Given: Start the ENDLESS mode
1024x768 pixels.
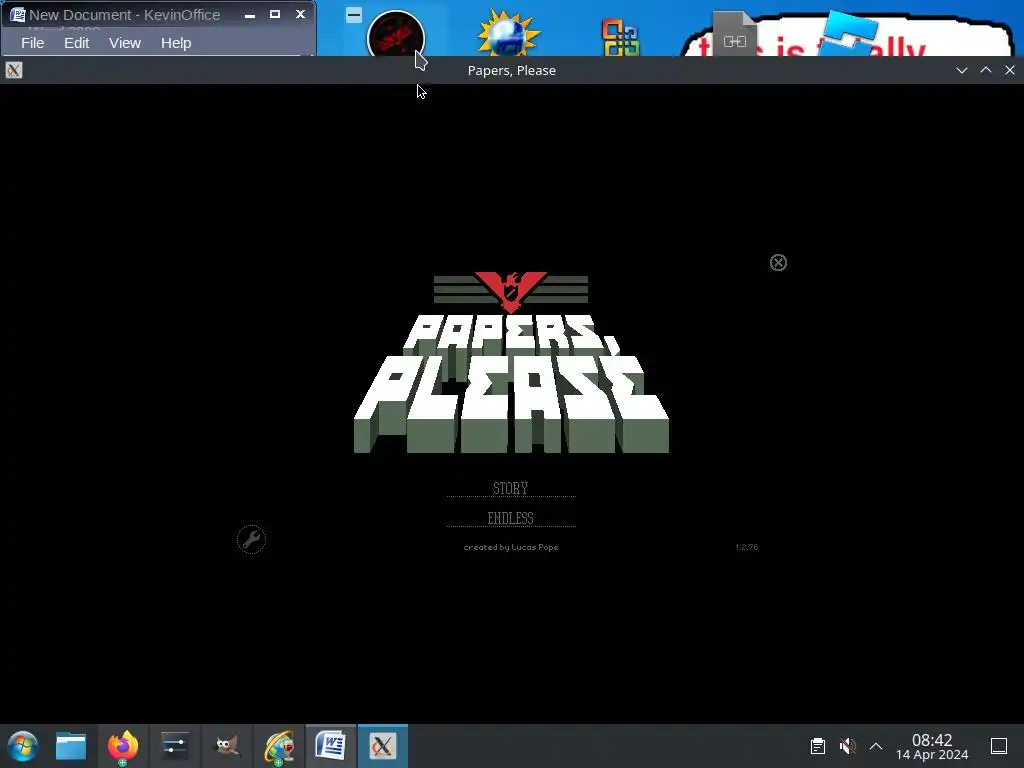Looking at the screenshot, I should [x=511, y=518].
